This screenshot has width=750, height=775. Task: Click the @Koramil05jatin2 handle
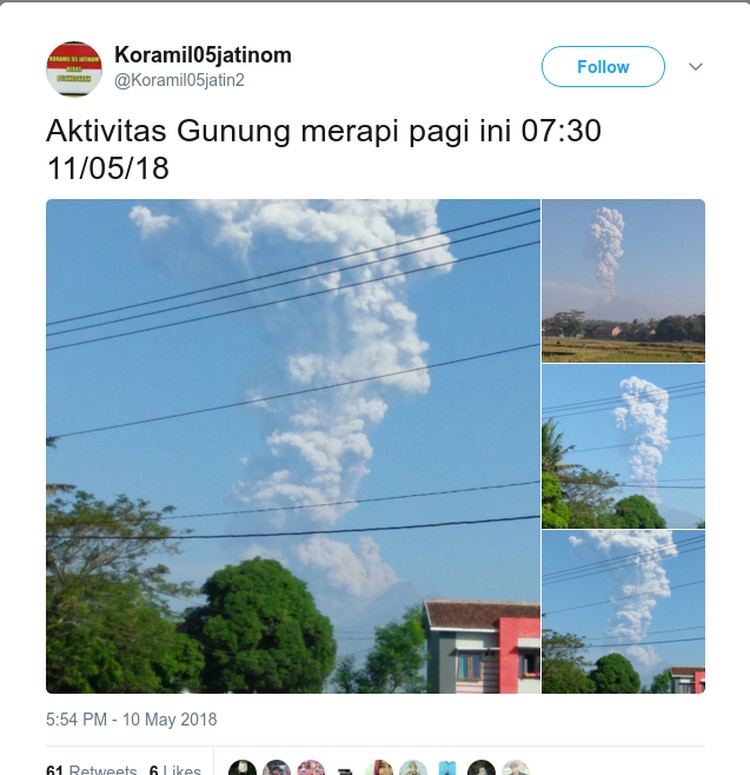coord(179,80)
